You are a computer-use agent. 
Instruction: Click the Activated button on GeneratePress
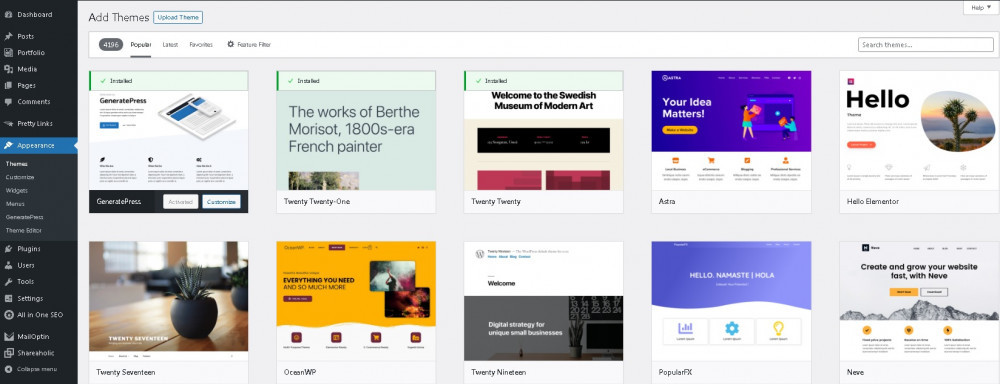(180, 202)
